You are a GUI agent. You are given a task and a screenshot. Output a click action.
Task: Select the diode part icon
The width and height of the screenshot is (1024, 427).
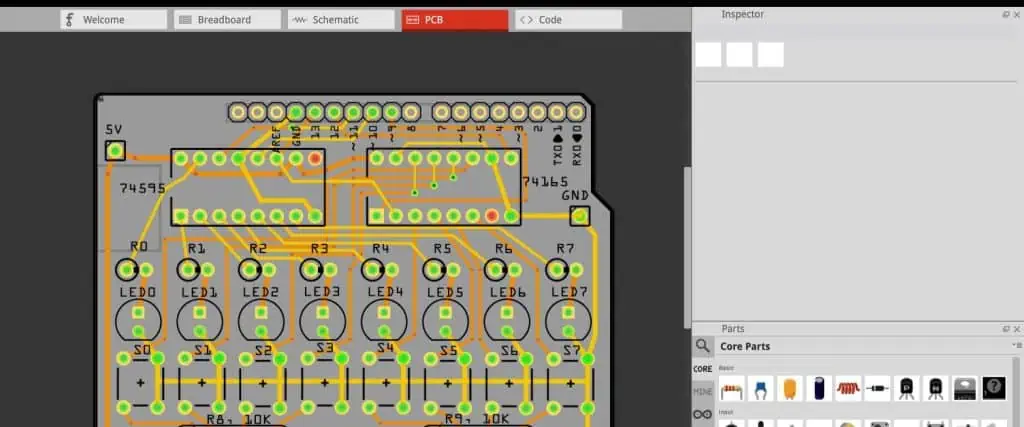click(x=878, y=387)
